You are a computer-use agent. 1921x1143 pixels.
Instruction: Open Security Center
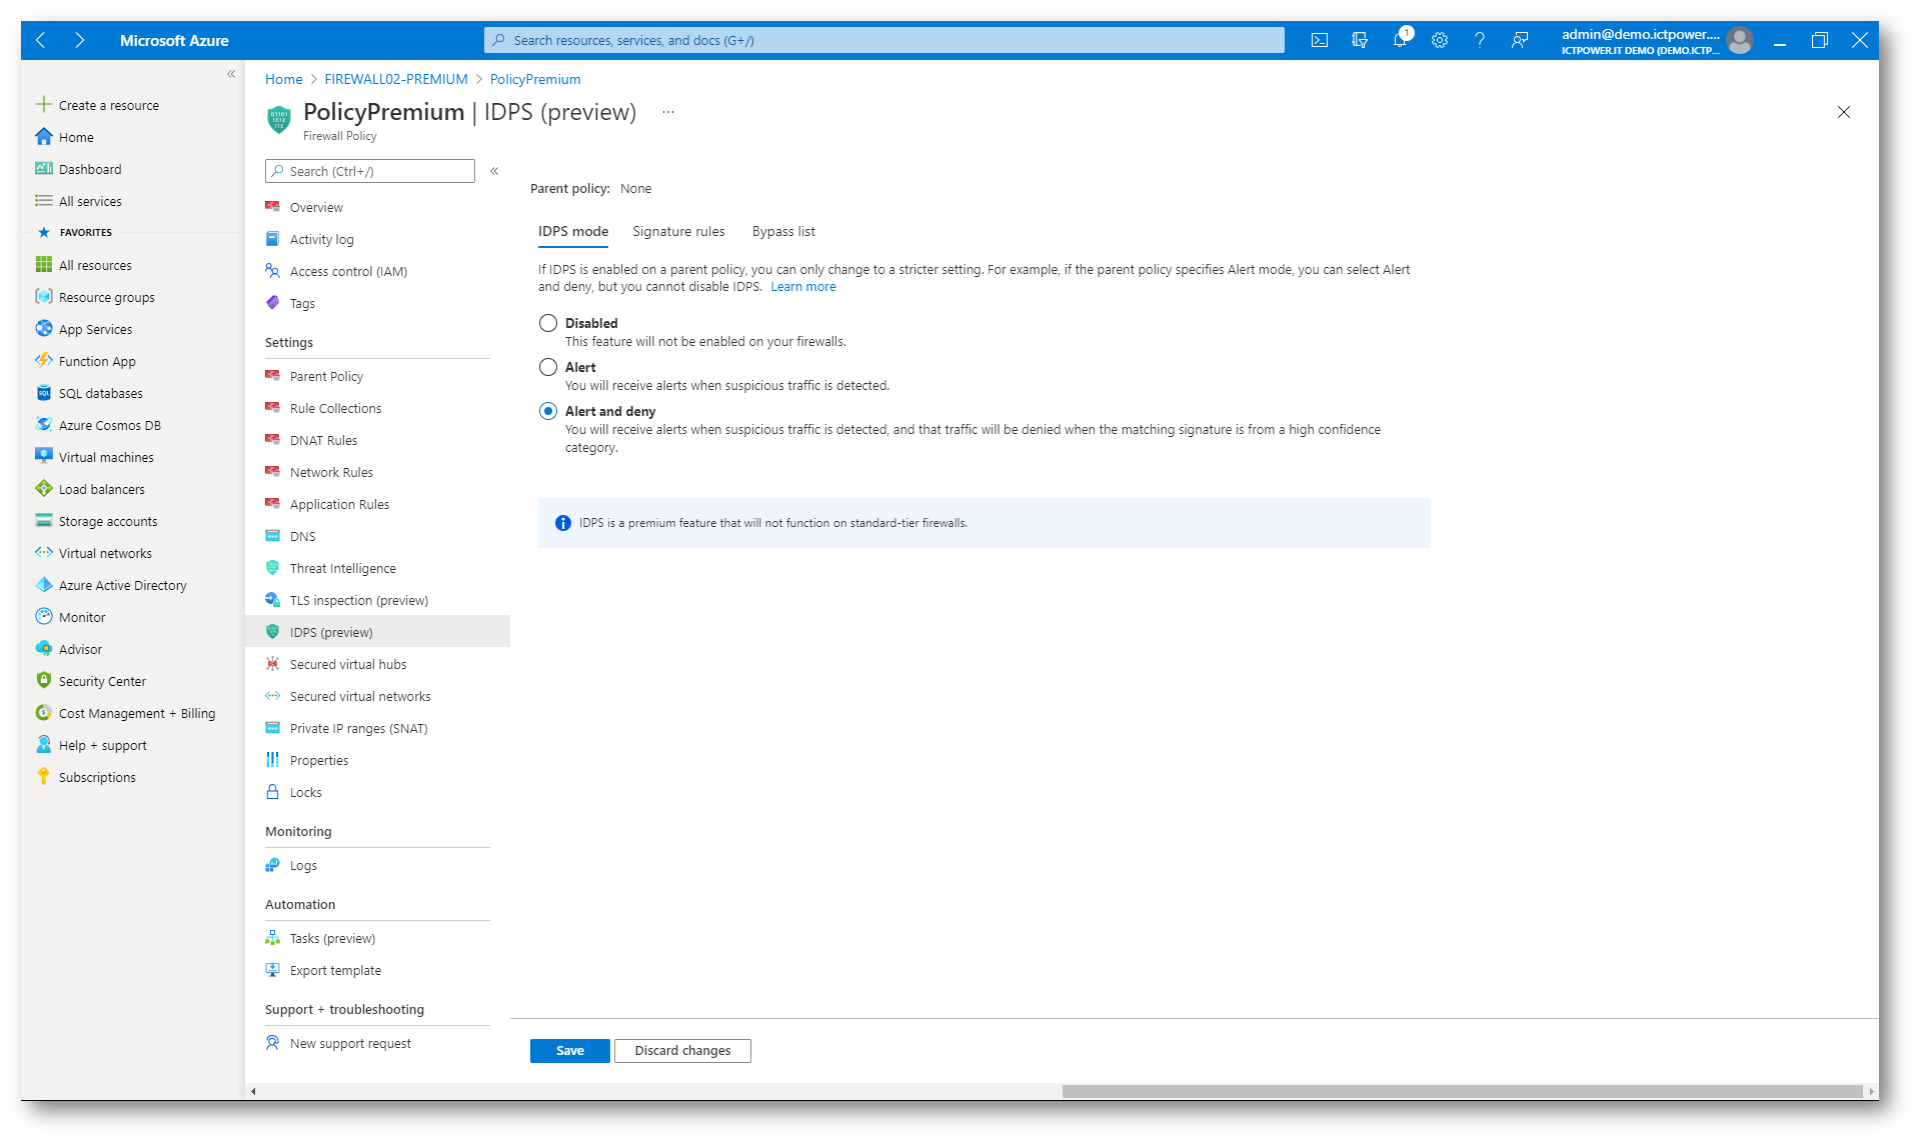pos(102,681)
